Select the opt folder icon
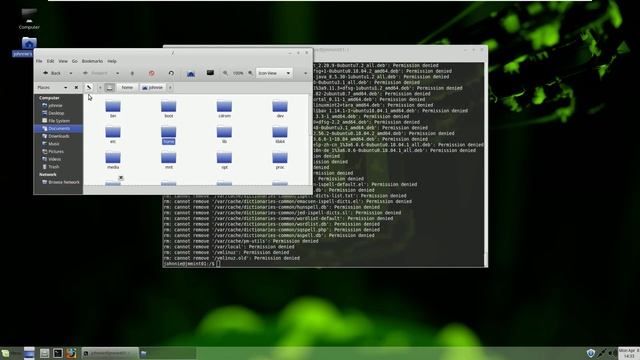 coord(224,158)
